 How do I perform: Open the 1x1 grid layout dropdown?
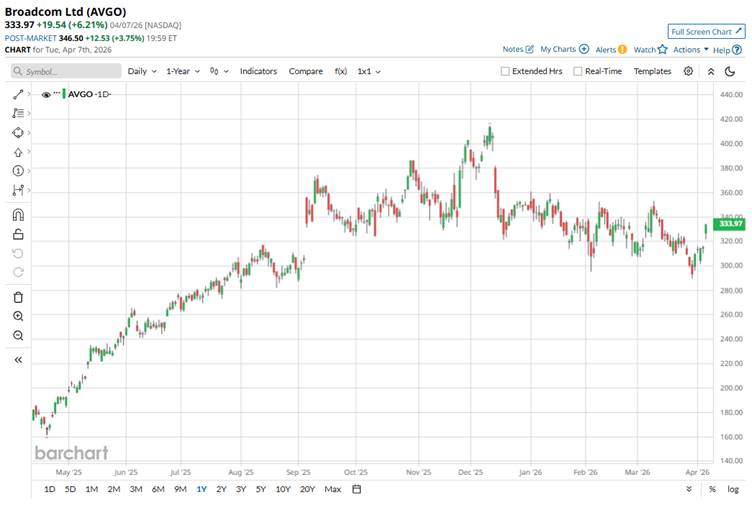coord(369,71)
